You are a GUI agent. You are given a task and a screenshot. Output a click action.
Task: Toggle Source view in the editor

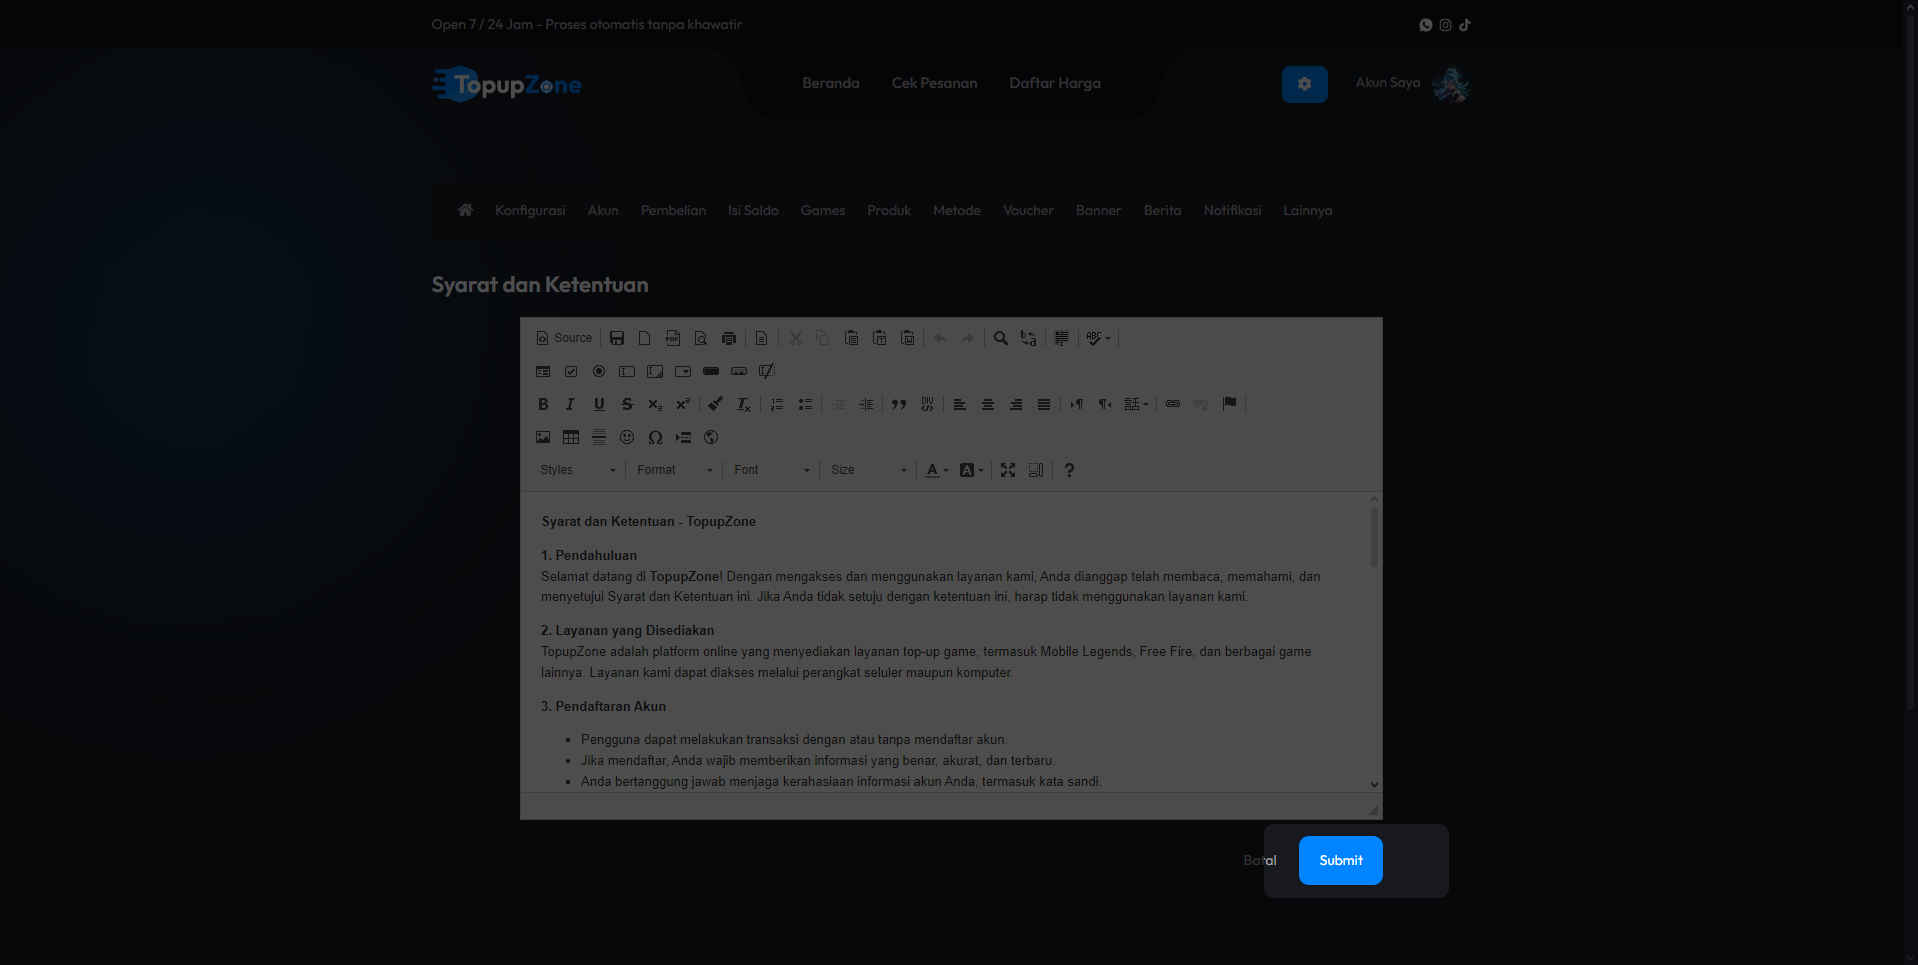click(x=564, y=338)
